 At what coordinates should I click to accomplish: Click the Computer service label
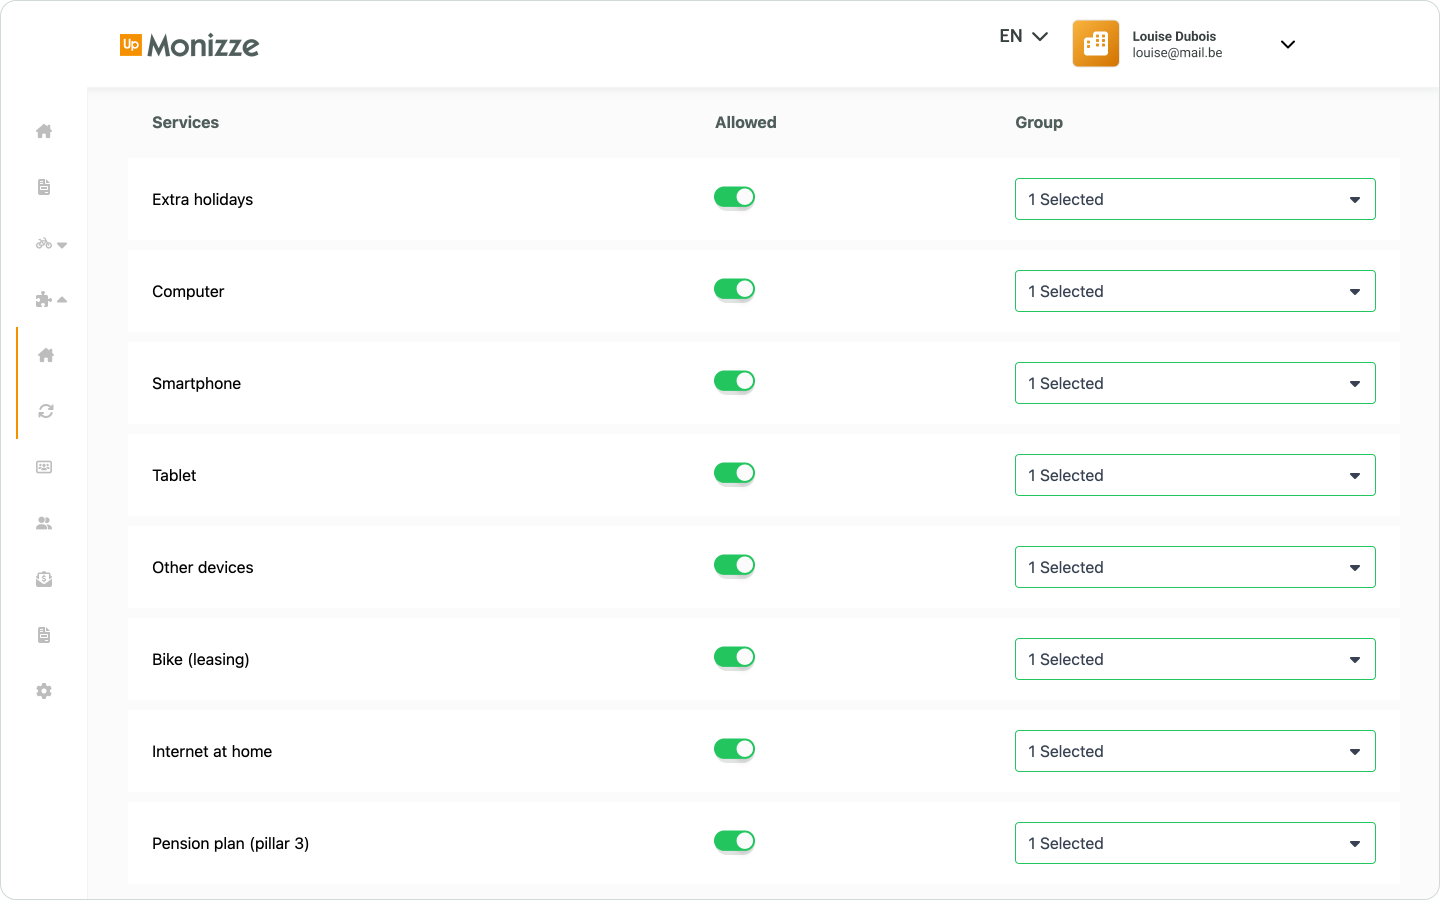pos(188,291)
